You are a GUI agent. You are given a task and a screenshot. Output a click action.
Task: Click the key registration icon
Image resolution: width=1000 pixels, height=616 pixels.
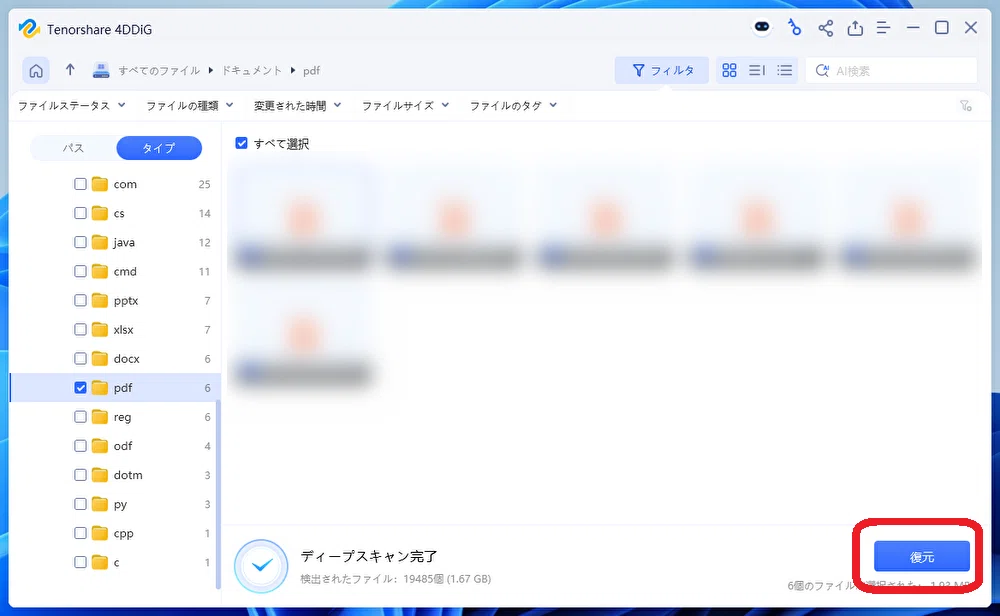[x=794, y=27]
